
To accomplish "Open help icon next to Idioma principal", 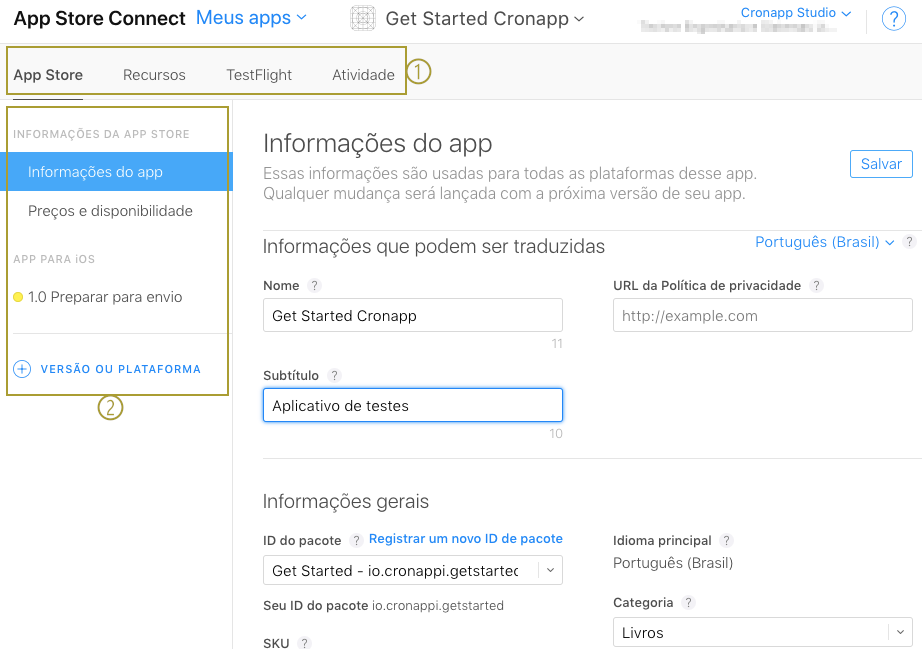I will coord(726,540).
